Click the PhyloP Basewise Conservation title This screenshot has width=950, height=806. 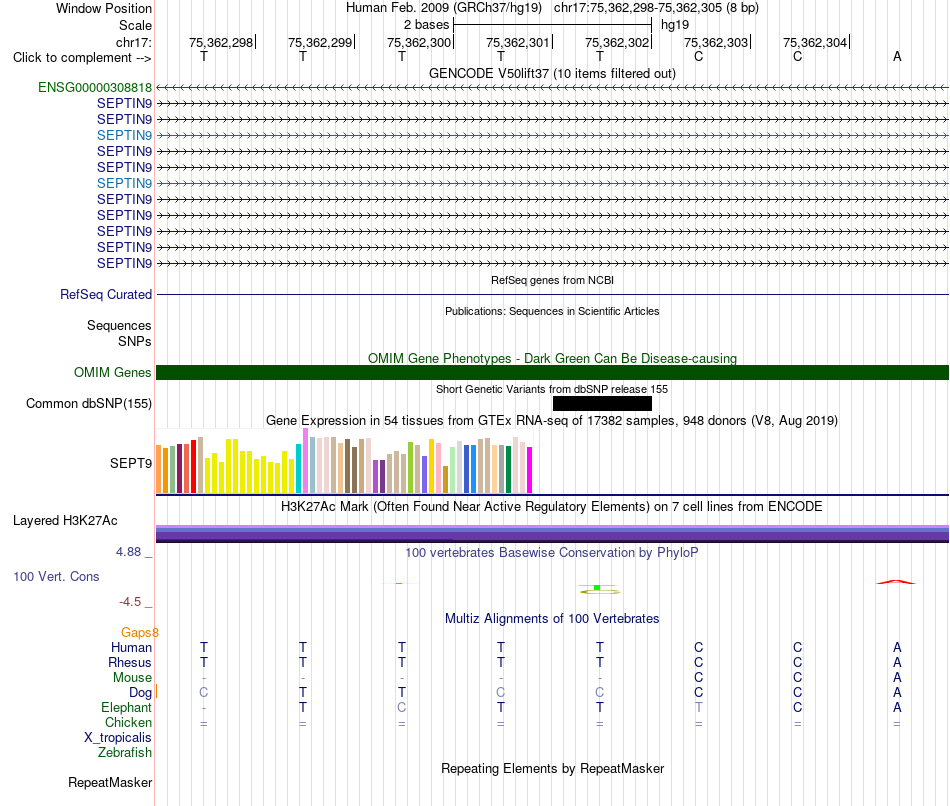coord(552,553)
